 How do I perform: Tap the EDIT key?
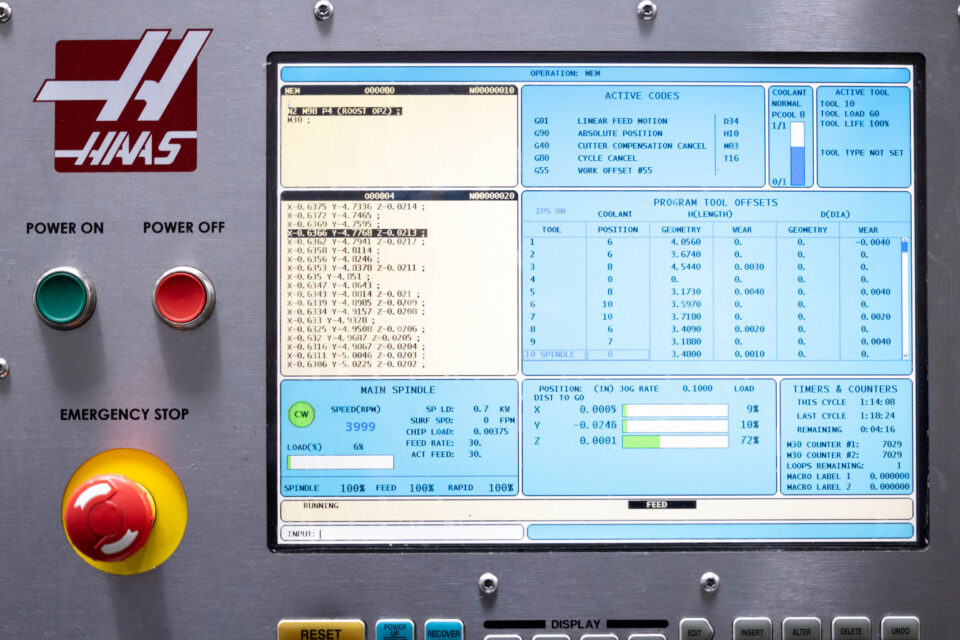coord(696,630)
